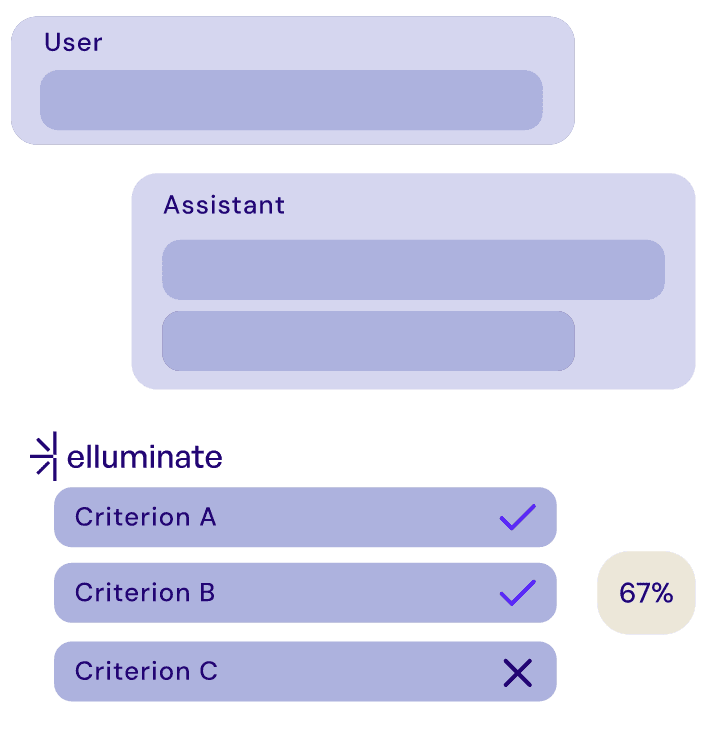This screenshot has width=718, height=730.
Task: Click the X icon on Criterion C
Action: coord(517,673)
